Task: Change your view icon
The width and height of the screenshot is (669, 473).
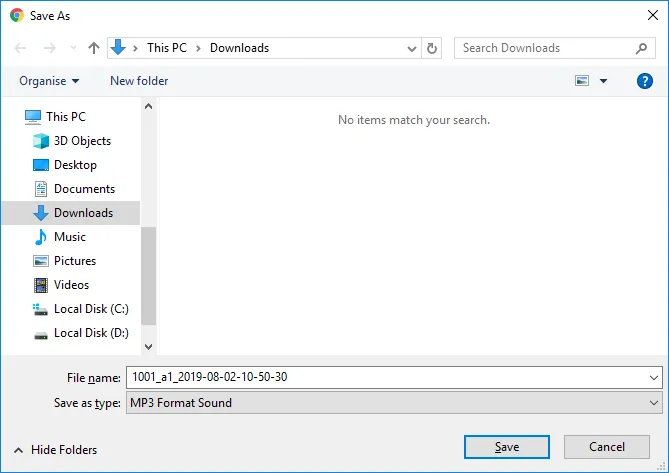Action: point(582,81)
